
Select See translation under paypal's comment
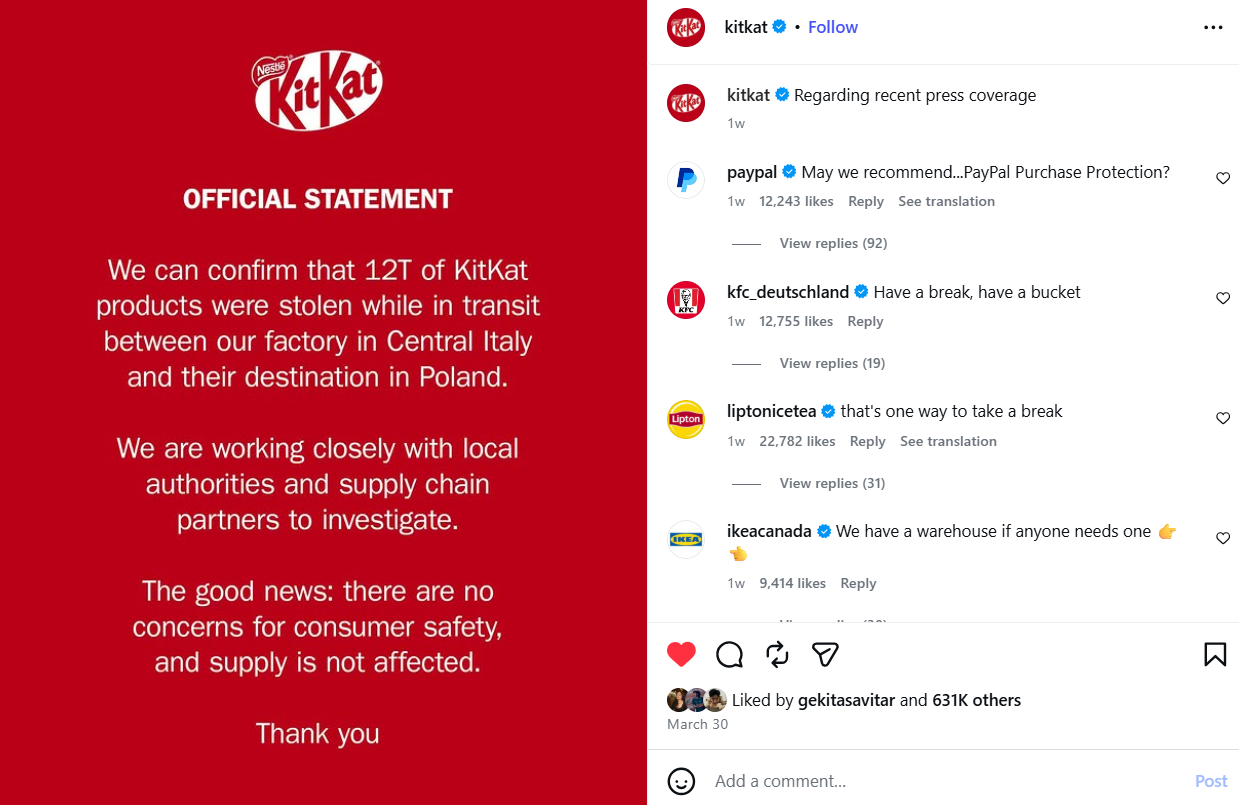946,201
